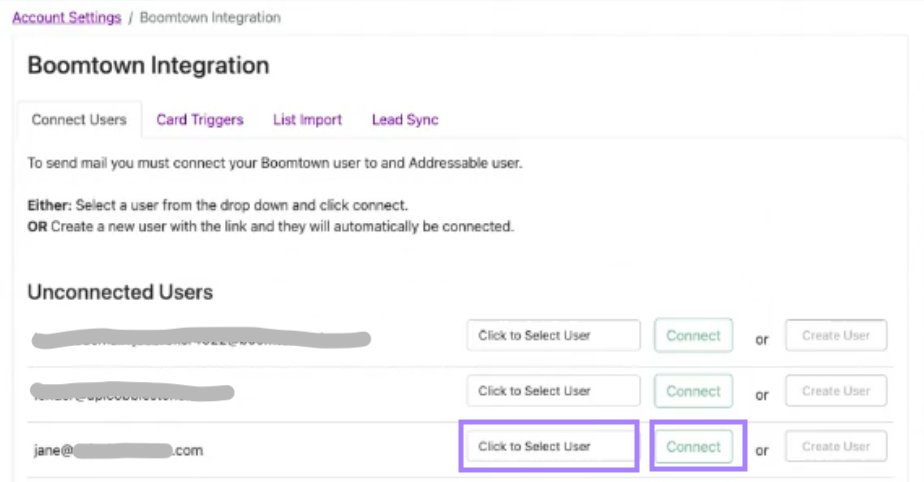The width and height of the screenshot is (924, 482).
Task: Open the Account Settings breadcrumb link
Action: pos(66,18)
